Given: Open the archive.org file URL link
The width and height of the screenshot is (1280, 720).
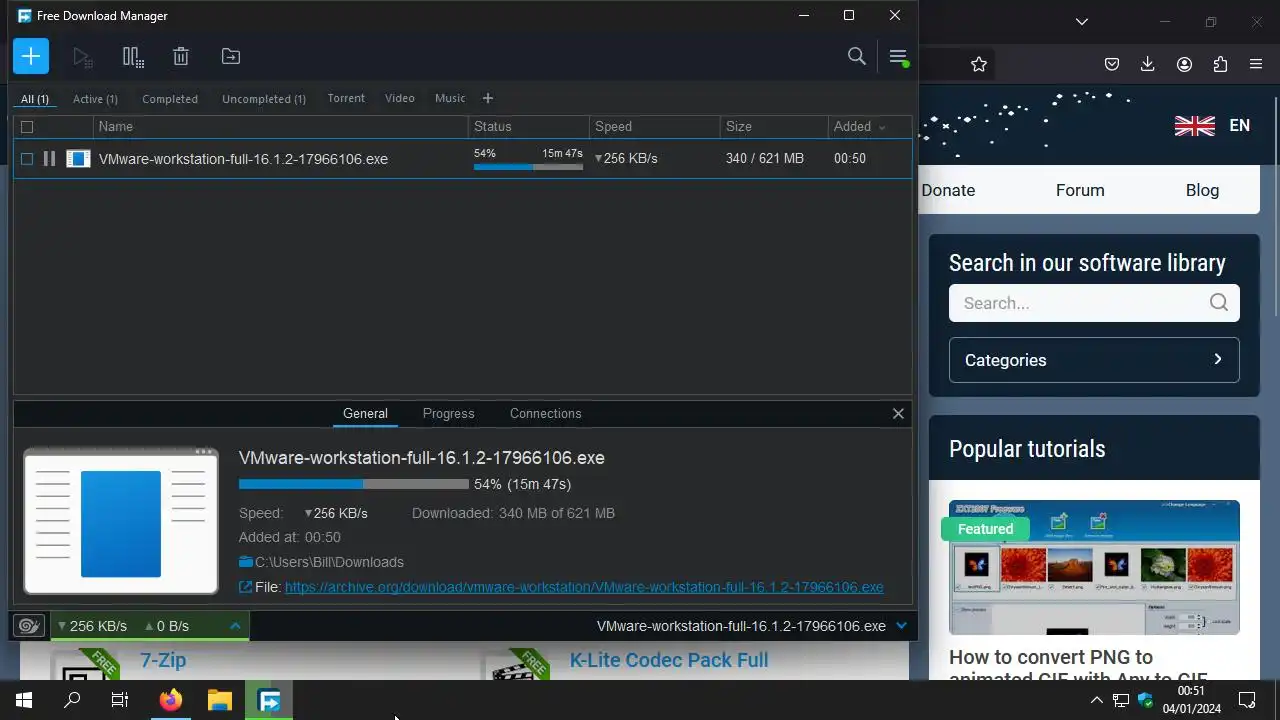Looking at the screenshot, I should [584, 587].
